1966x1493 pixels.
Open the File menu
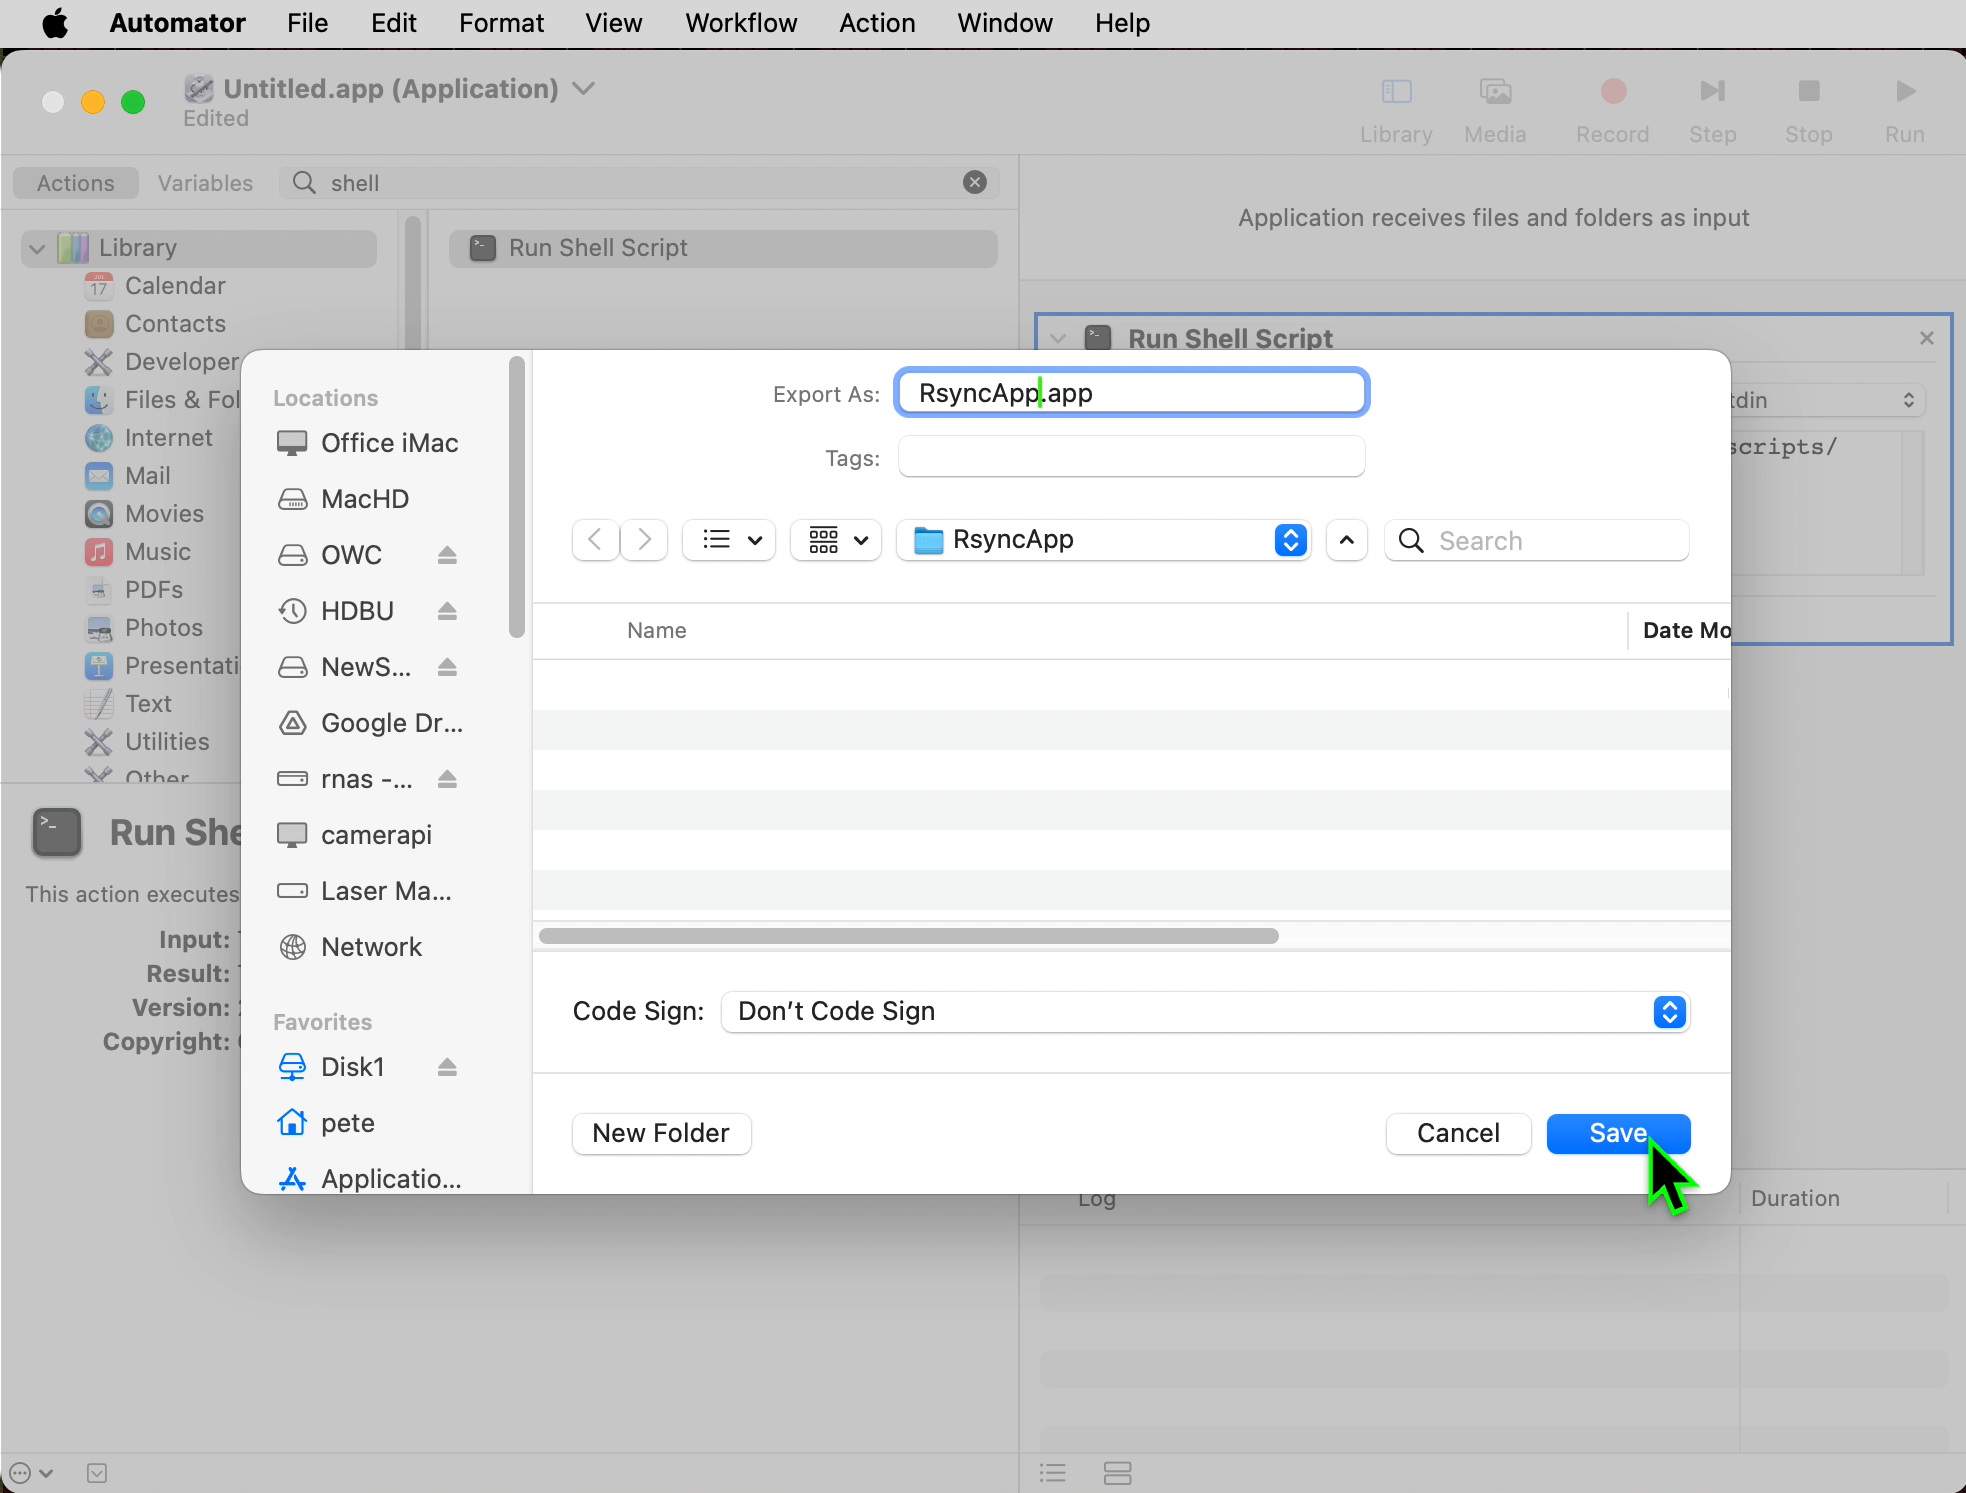(x=307, y=23)
